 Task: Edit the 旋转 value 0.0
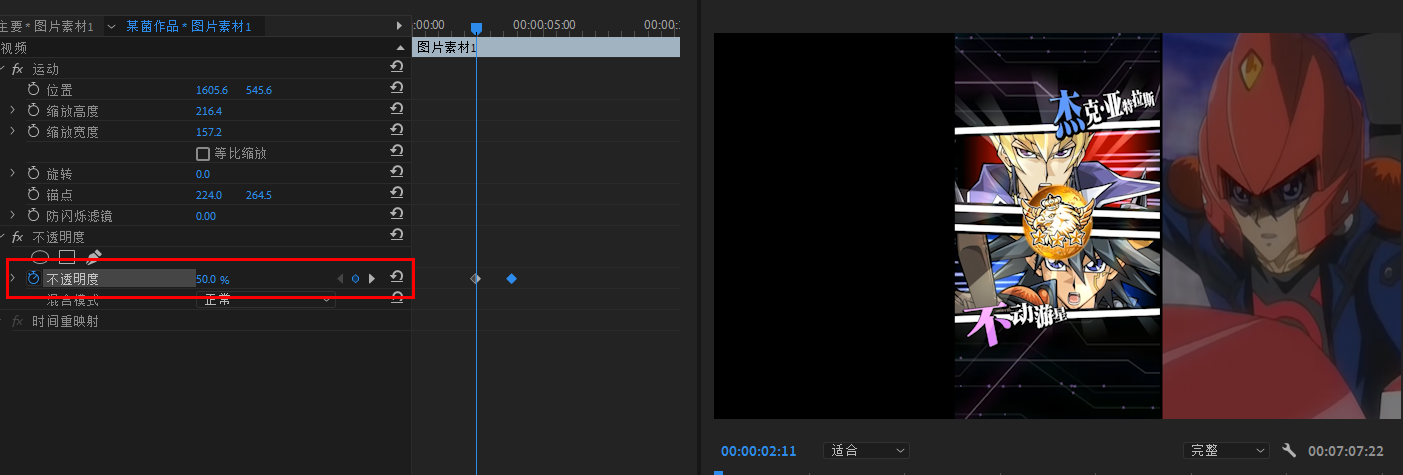(x=203, y=174)
